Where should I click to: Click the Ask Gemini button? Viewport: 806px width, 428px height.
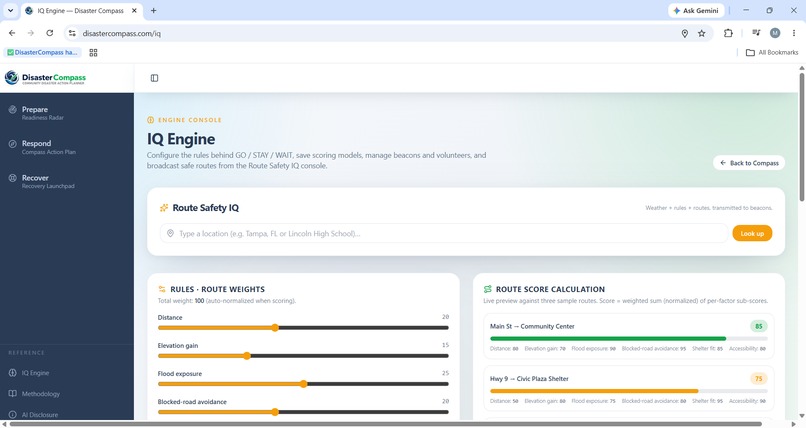point(696,10)
